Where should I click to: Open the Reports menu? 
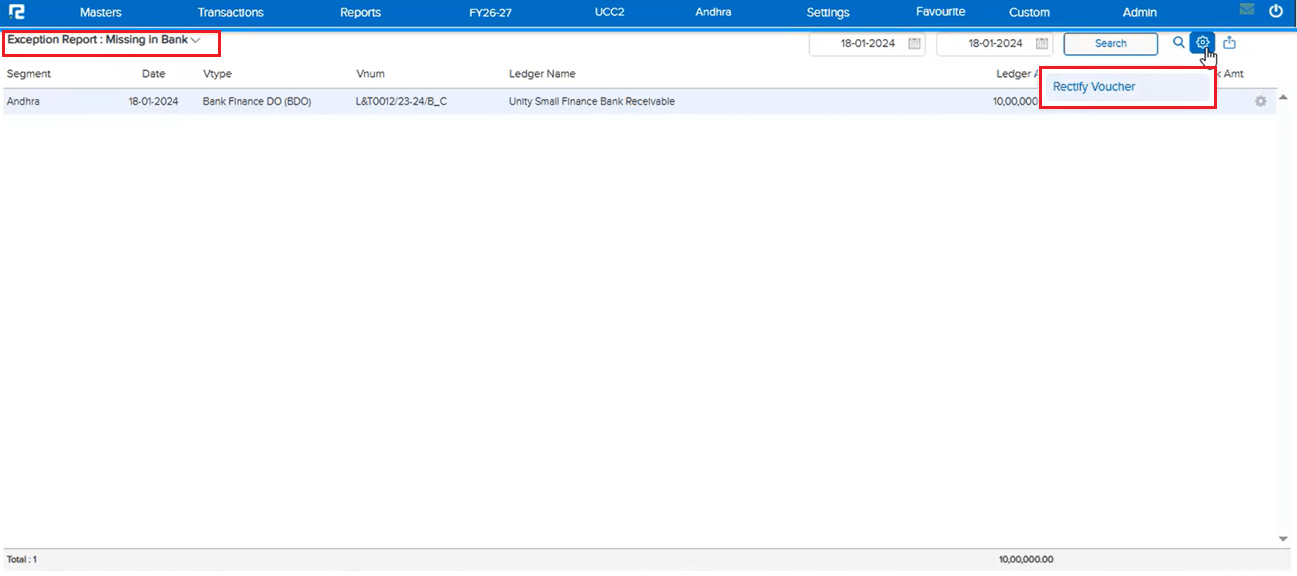tap(360, 13)
